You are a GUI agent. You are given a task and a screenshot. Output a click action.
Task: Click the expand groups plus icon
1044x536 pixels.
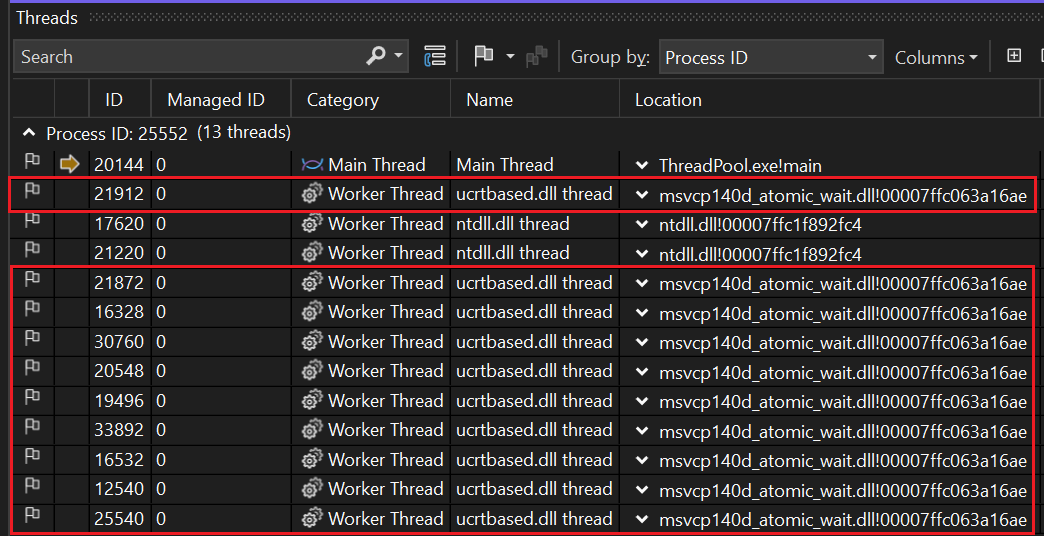click(x=1013, y=57)
